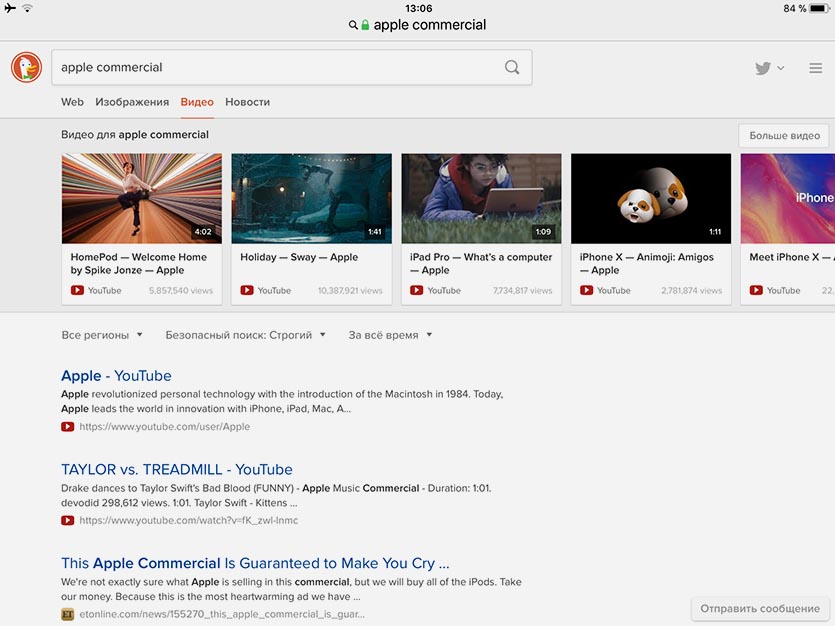The height and width of the screenshot is (626, 835).
Task: Click YouTube icon under HomePod video card
Action: pos(77,290)
